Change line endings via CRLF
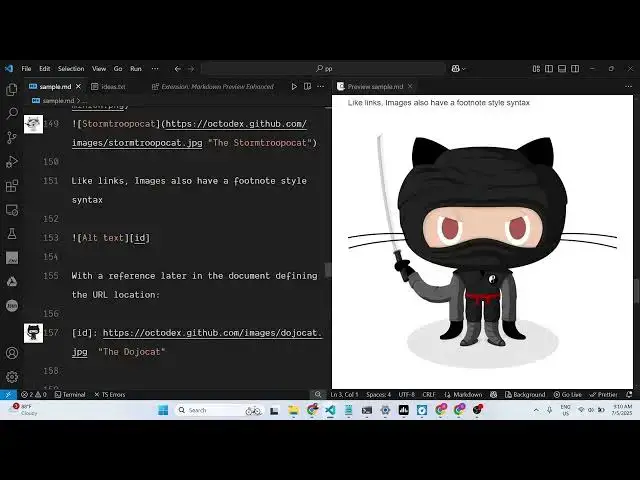Image resolution: width=640 pixels, height=480 pixels. point(429,395)
